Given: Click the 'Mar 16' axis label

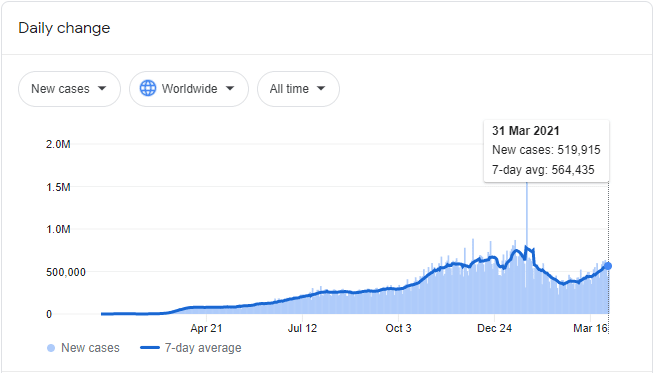Looking at the screenshot, I should pyautogui.click(x=590, y=328).
